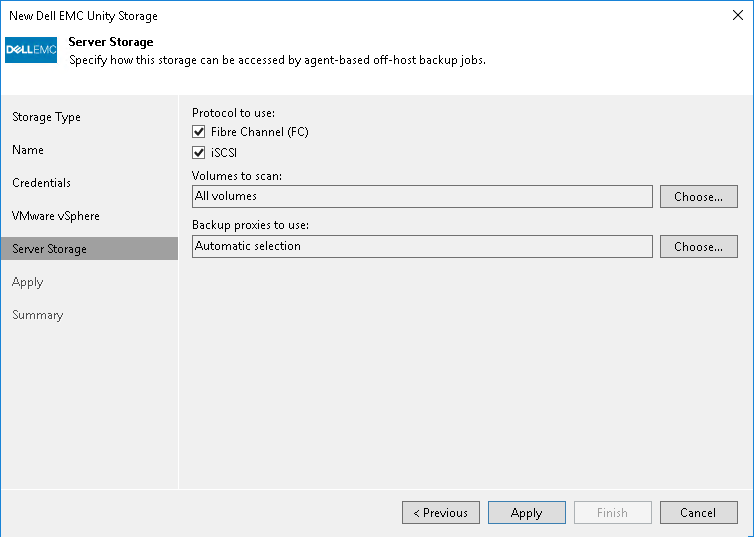The image size is (754, 537).
Task: Close the New Dell EMC Unity Storage dialog
Action: click(x=737, y=16)
